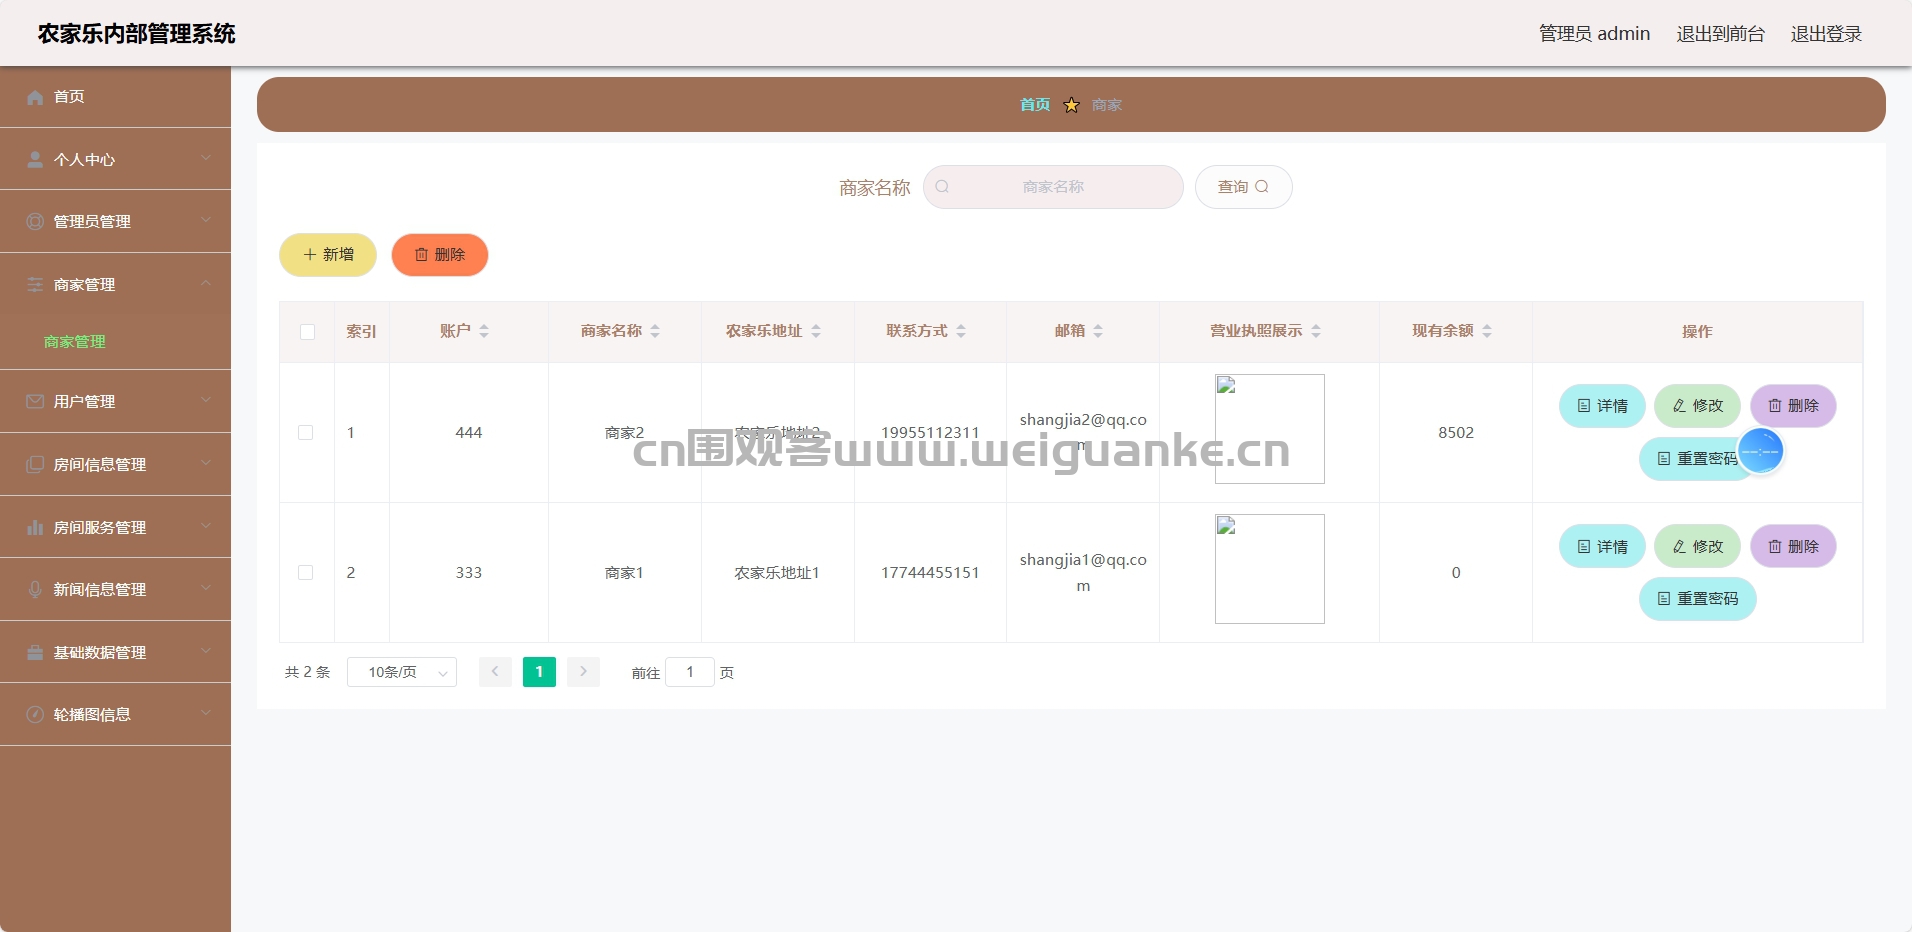Image resolution: width=1912 pixels, height=932 pixels.
Task: Expand the 房间服务管理 menu chevron
Action: tap(206, 526)
